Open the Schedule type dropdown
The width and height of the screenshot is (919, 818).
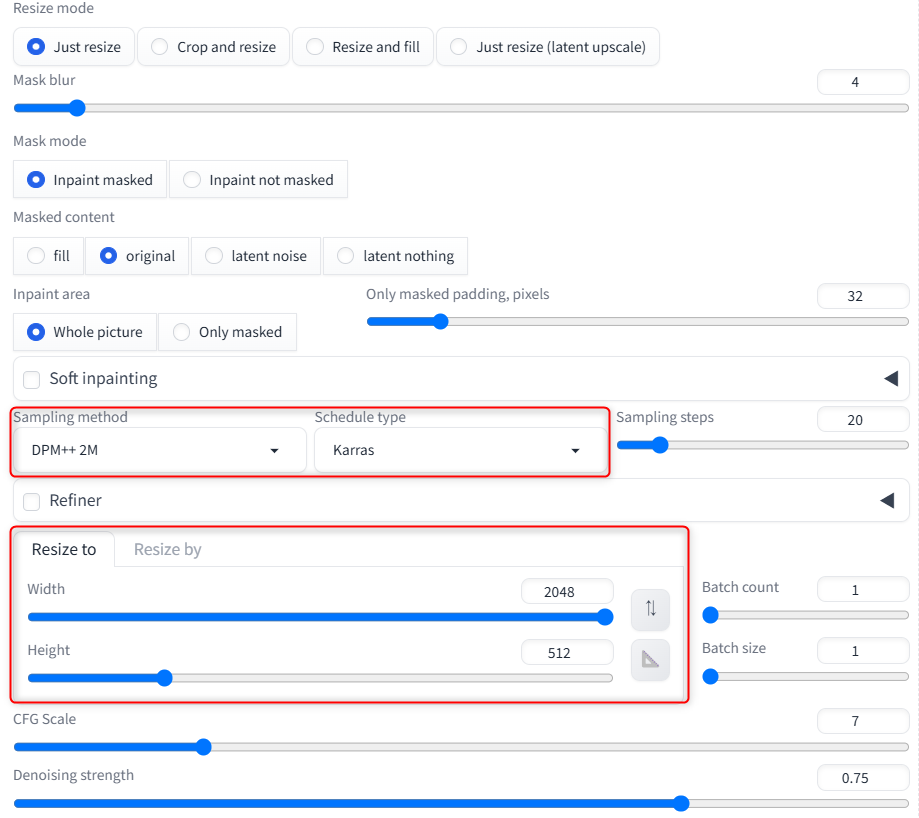pyautogui.click(x=460, y=450)
